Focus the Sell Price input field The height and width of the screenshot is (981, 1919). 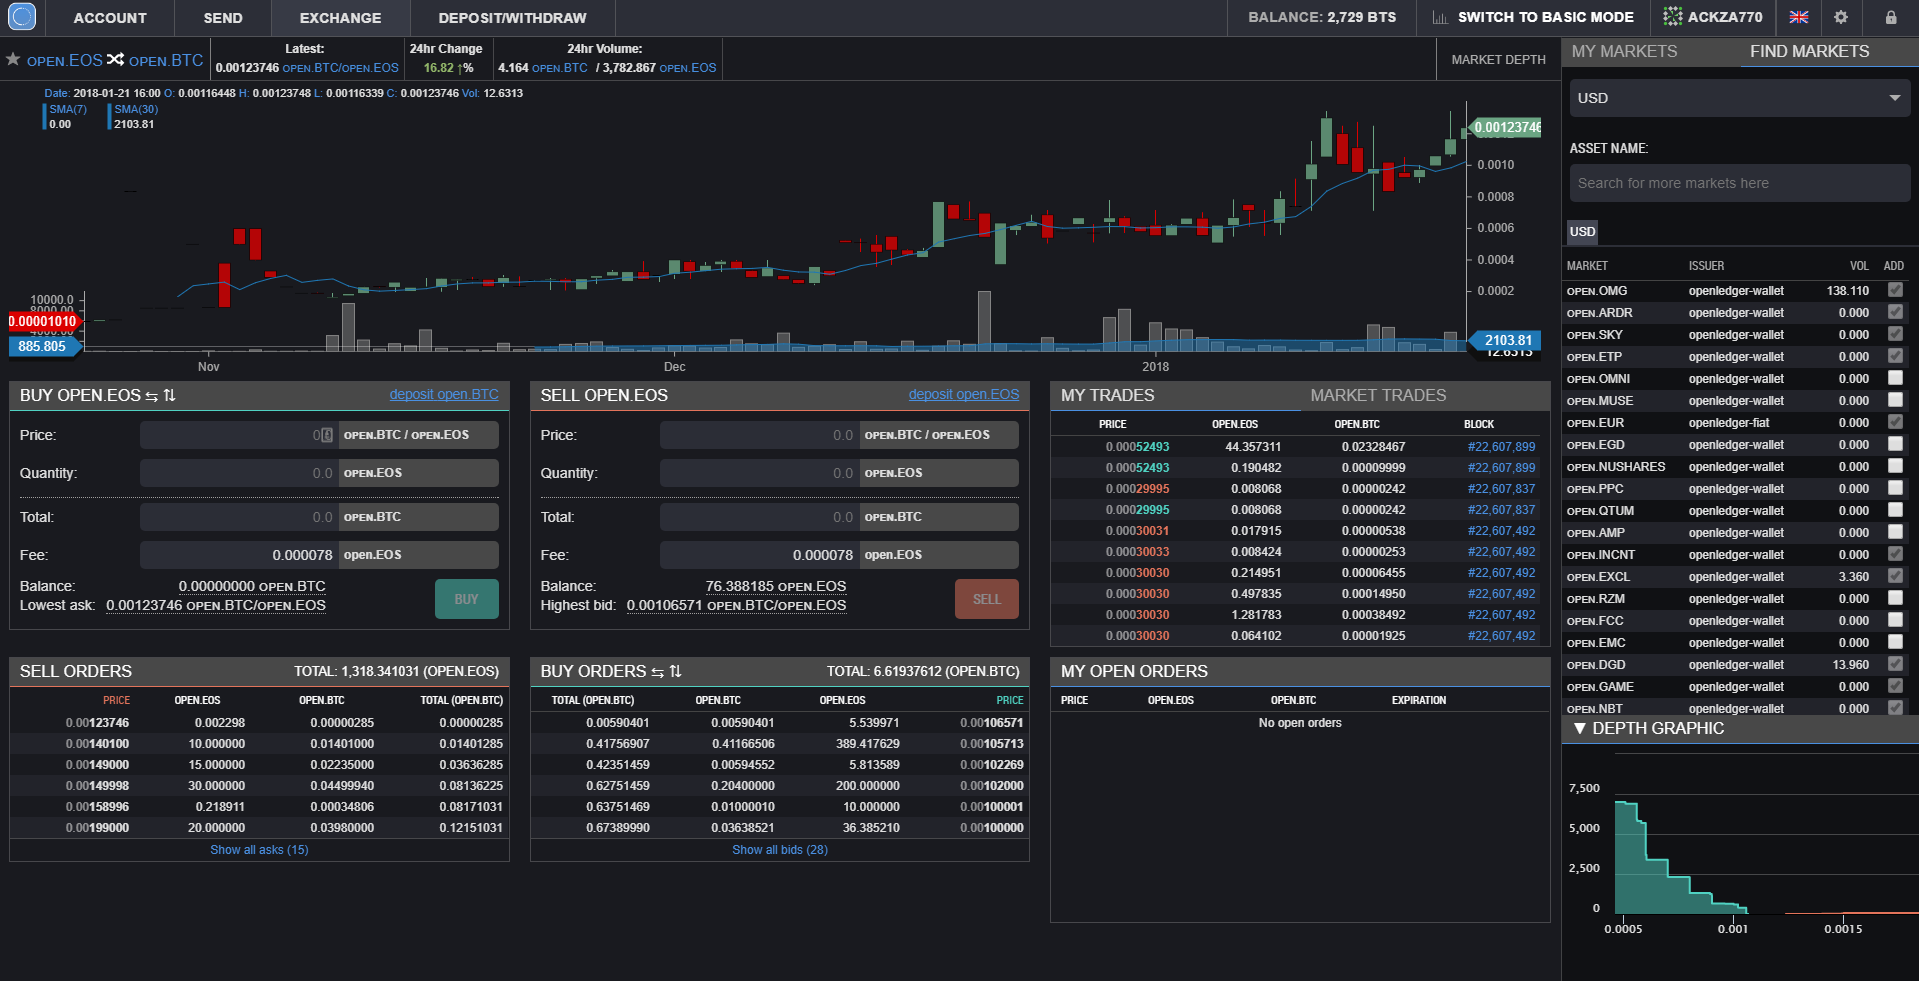759,435
